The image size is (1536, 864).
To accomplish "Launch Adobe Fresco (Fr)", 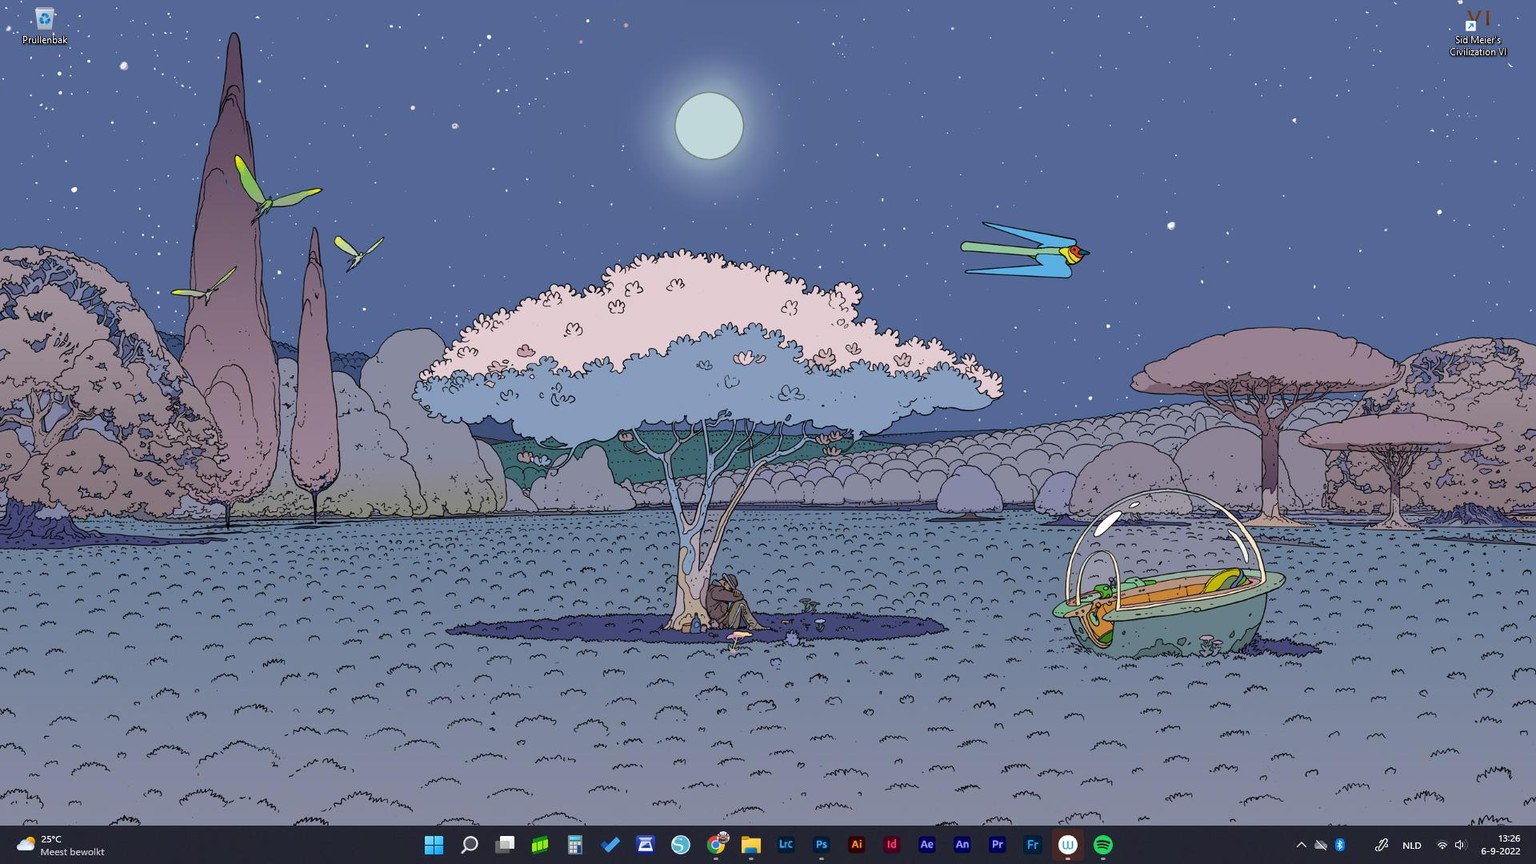I will tap(1032, 845).
